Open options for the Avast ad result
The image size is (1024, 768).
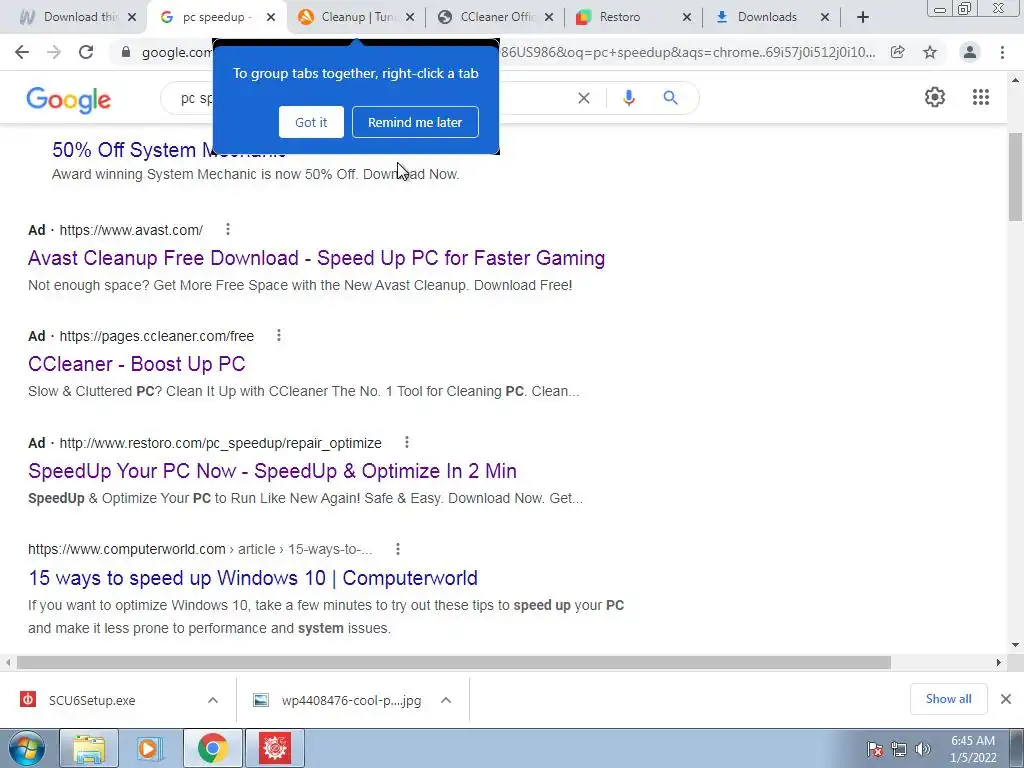tap(227, 229)
